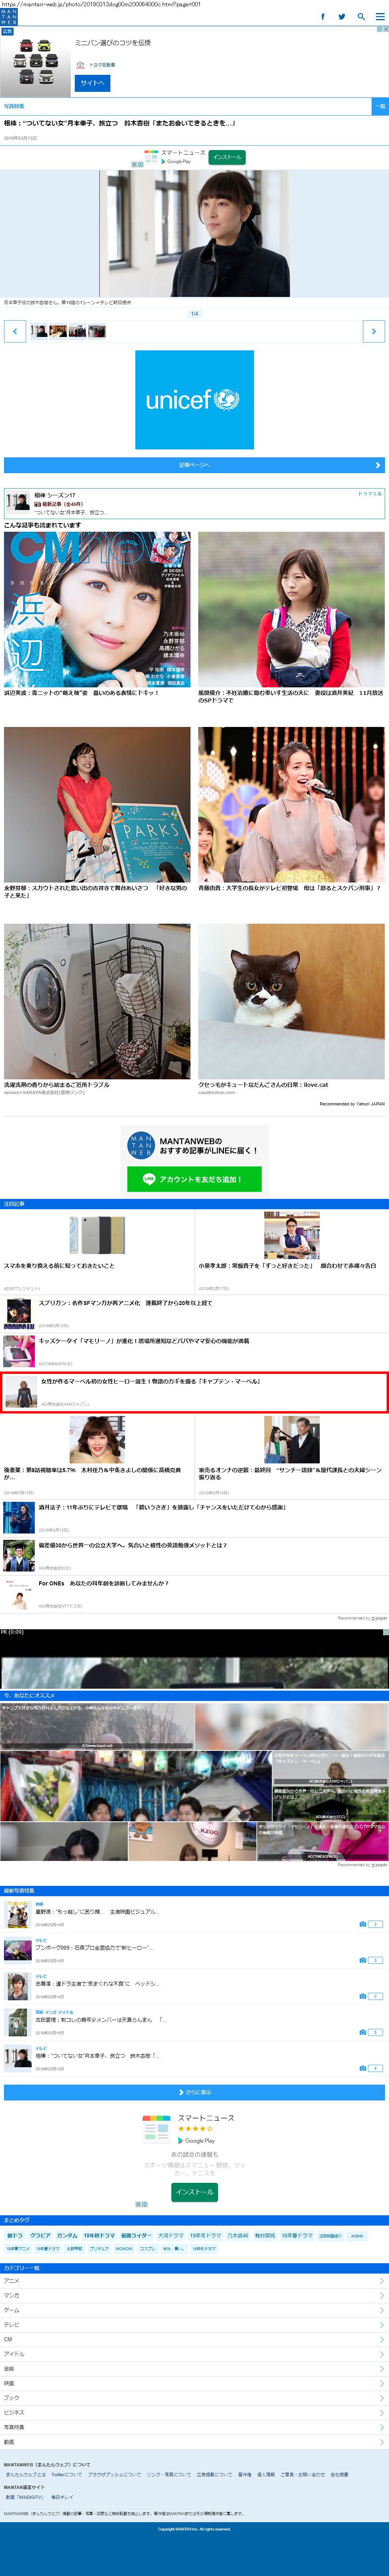Open the Captain Marvel article link

tap(150, 1382)
